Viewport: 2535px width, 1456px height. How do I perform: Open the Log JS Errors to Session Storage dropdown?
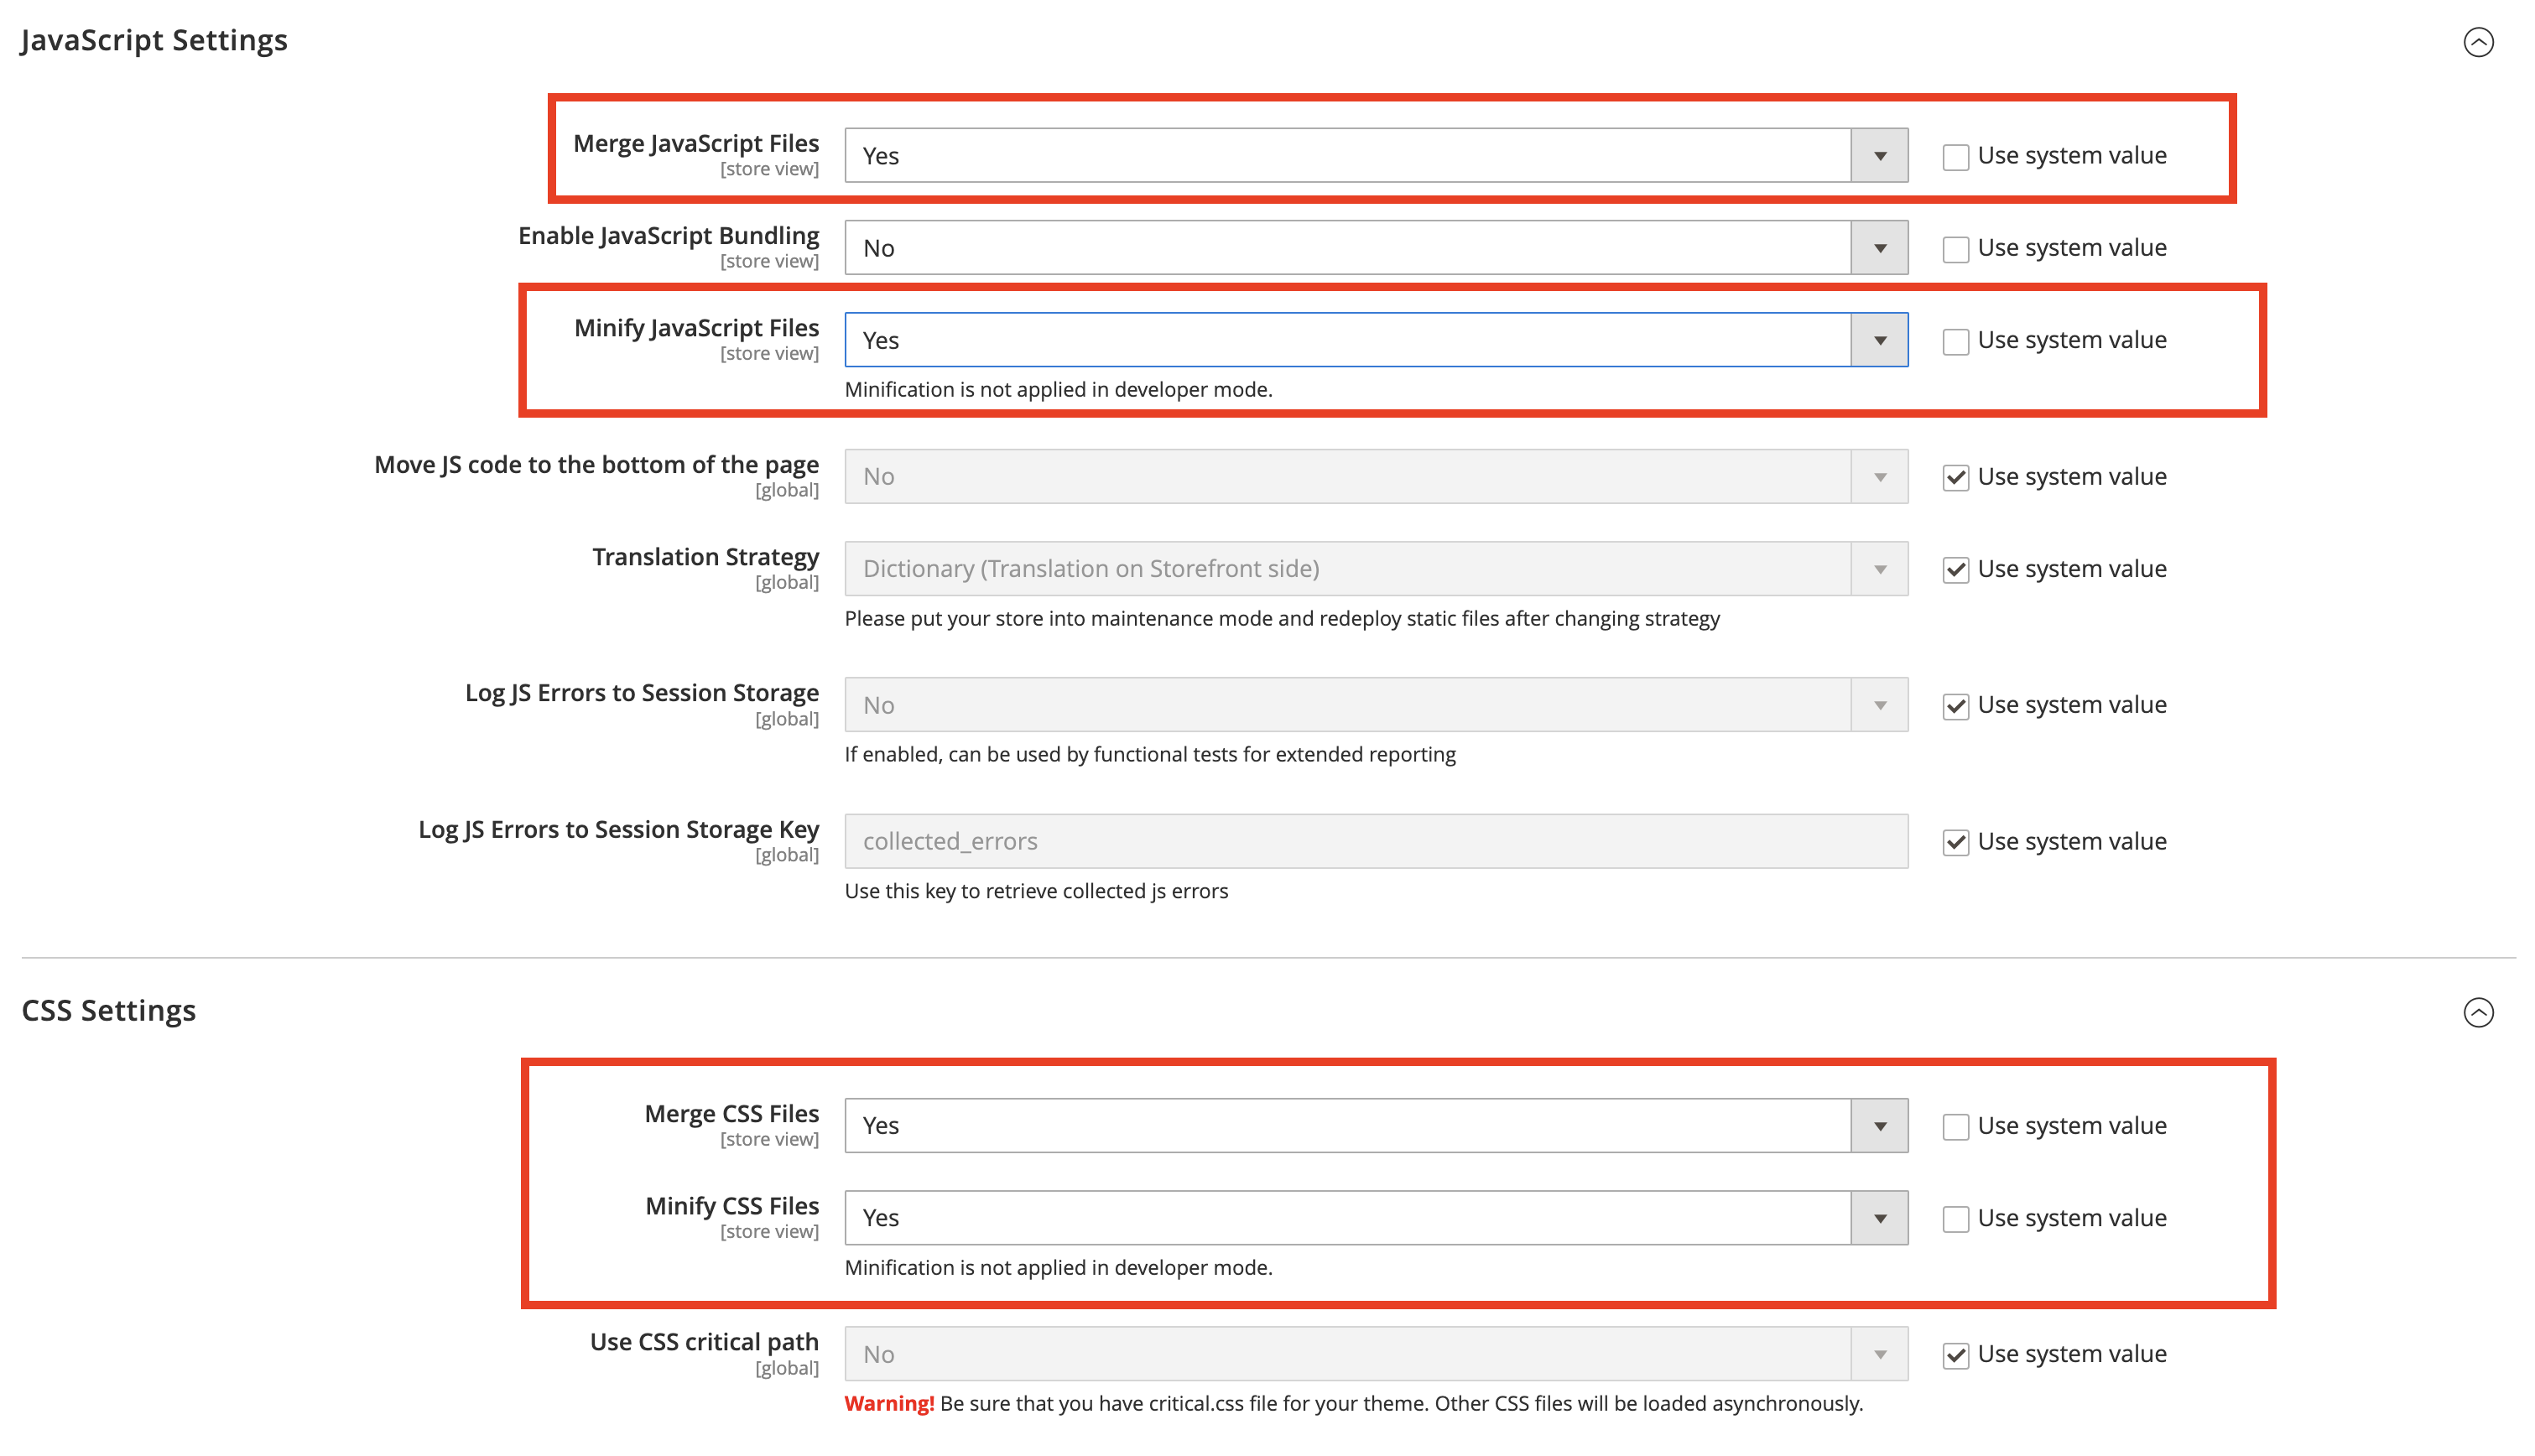(1880, 704)
